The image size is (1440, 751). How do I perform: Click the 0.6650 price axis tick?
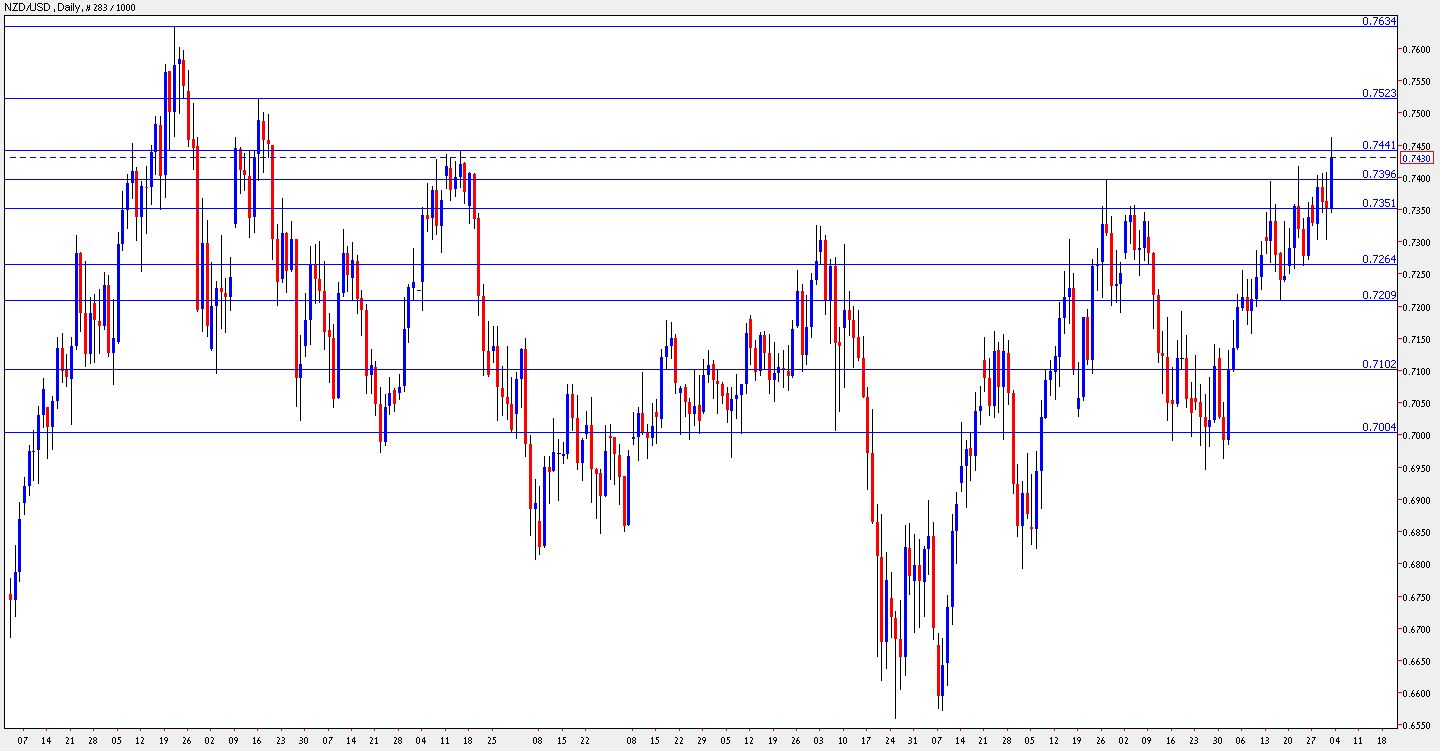pos(1417,662)
